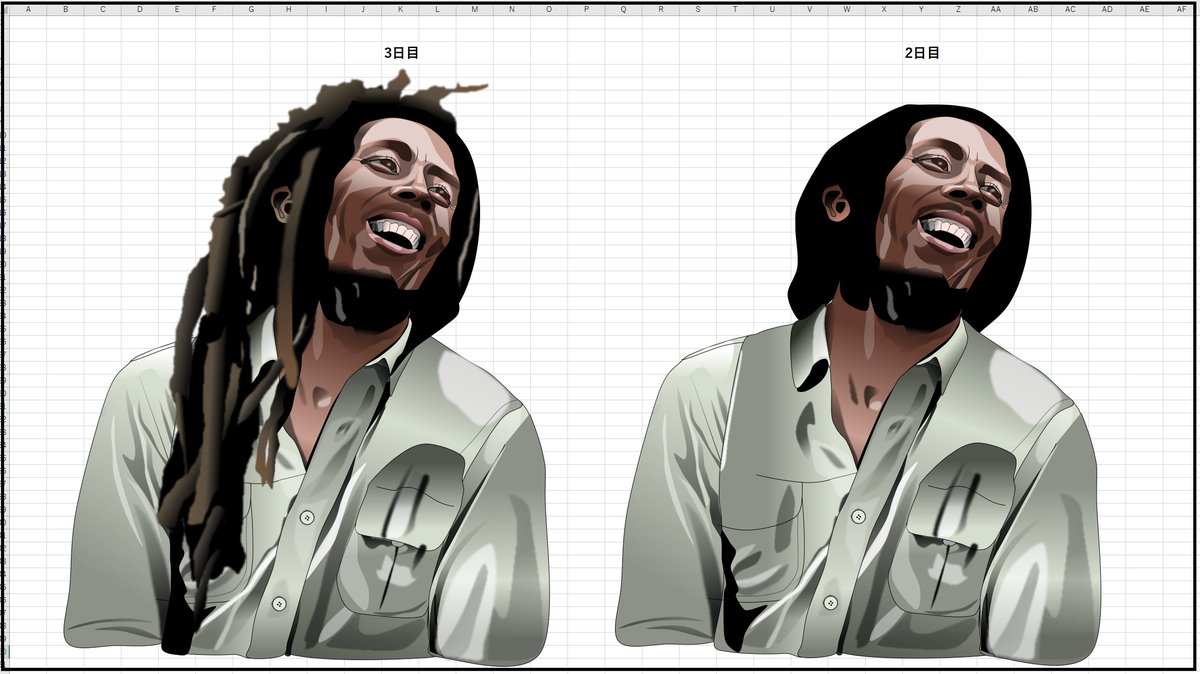Select column H header

(x=289, y=9)
